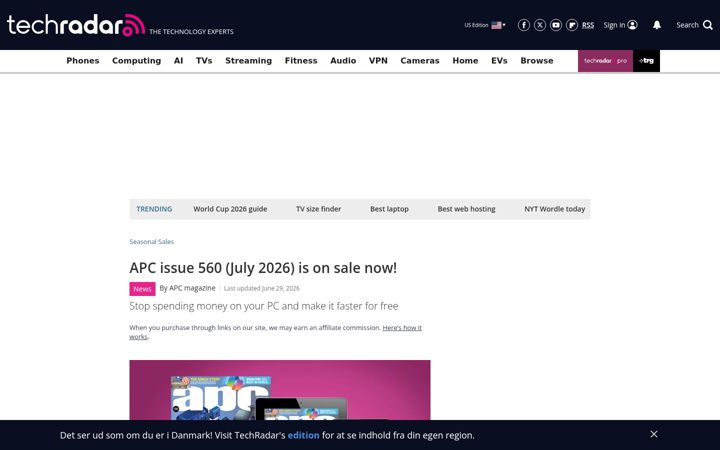Viewport: 720px width, 450px height.
Task: Open the Phones menu
Action: pyautogui.click(x=83, y=61)
